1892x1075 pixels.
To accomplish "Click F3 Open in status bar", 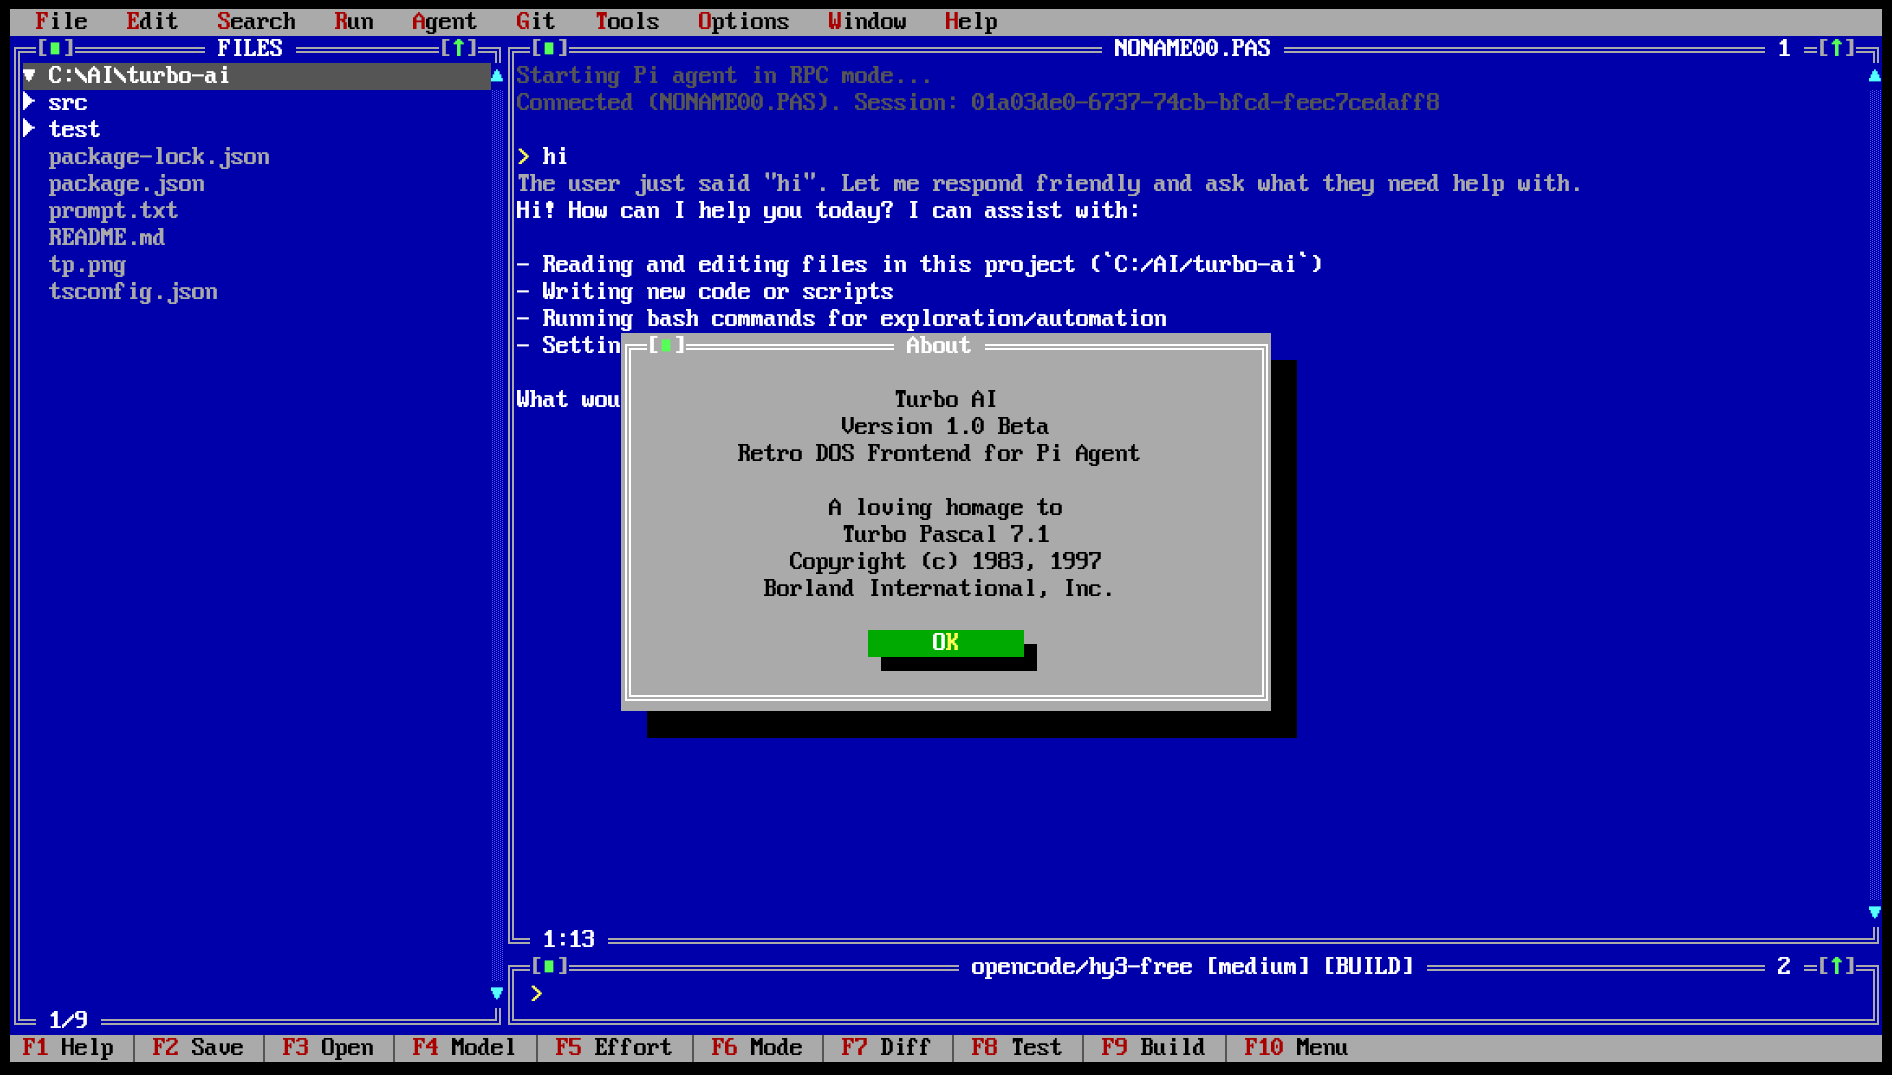I will [x=328, y=1047].
